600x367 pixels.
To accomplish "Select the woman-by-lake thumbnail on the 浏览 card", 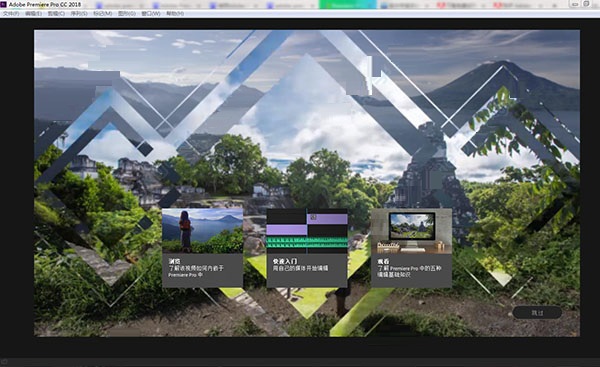I will [202, 231].
